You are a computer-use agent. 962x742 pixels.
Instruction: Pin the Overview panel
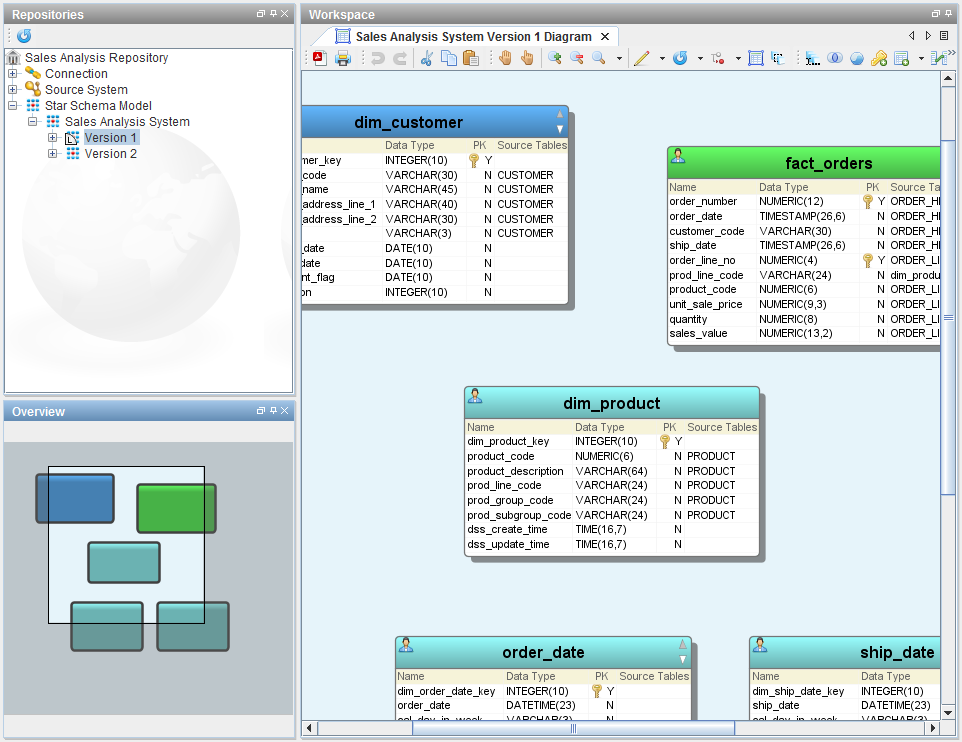coord(272,411)
